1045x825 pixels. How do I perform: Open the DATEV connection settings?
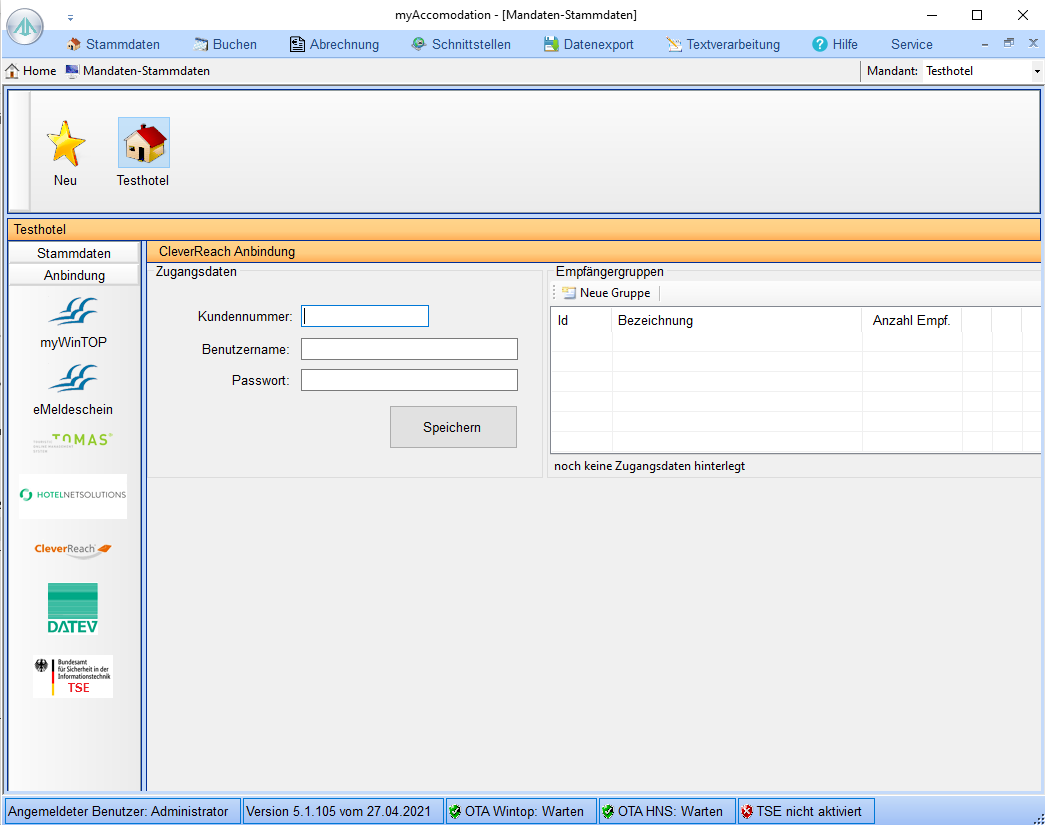point(73,608)
